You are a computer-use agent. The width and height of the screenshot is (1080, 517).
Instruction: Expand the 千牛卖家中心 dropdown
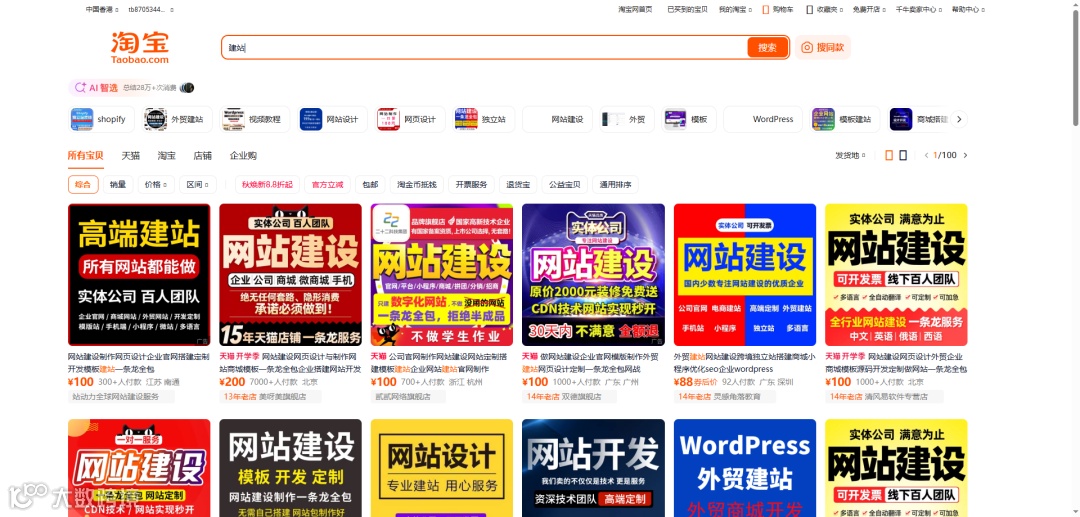(918, 10)
